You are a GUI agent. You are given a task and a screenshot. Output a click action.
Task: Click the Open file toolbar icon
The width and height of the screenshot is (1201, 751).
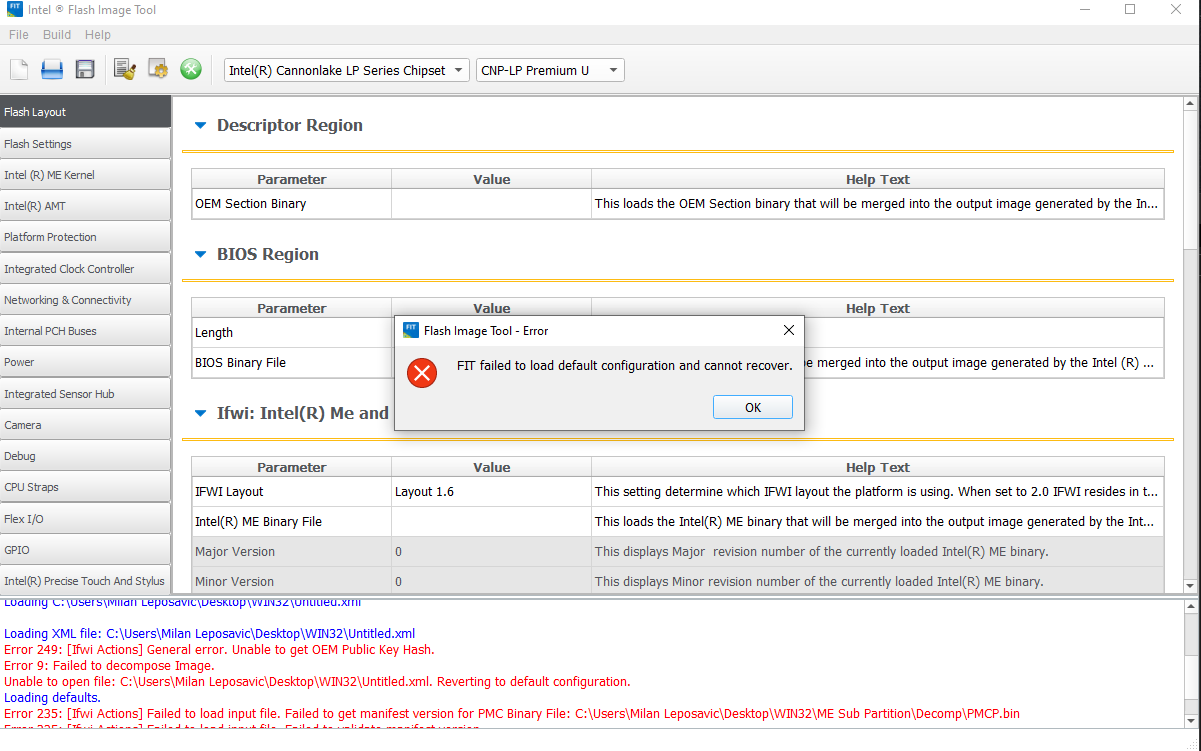click(52, 69)
